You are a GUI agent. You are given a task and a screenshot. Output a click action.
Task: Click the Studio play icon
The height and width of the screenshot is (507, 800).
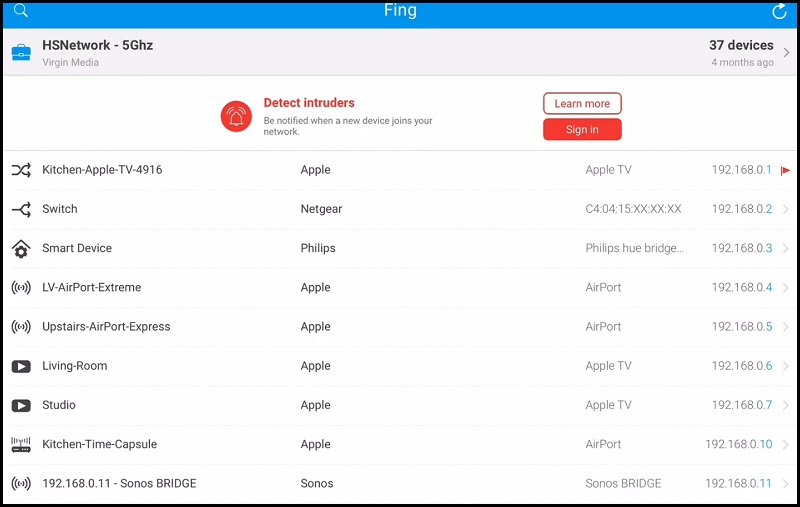21,405
